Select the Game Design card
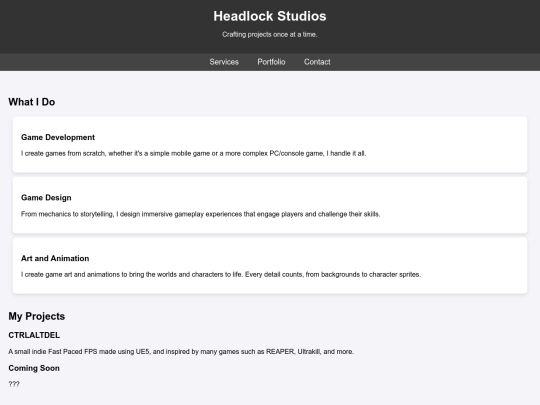The width and height of the screenshot is (540, 405). [x=270, y=205]
